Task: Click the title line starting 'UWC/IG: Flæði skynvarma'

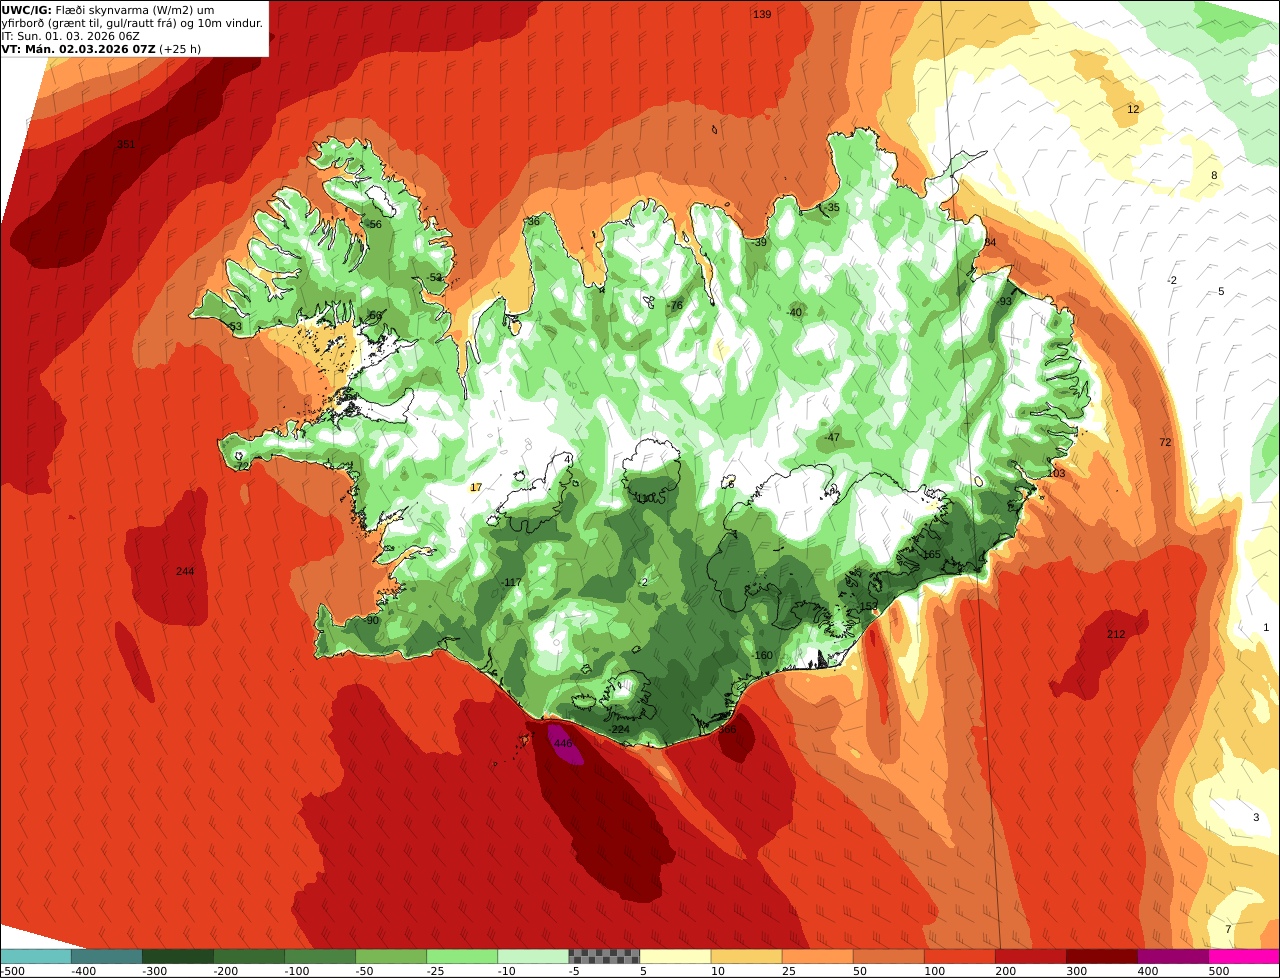Action: click(x=108, y=9)
